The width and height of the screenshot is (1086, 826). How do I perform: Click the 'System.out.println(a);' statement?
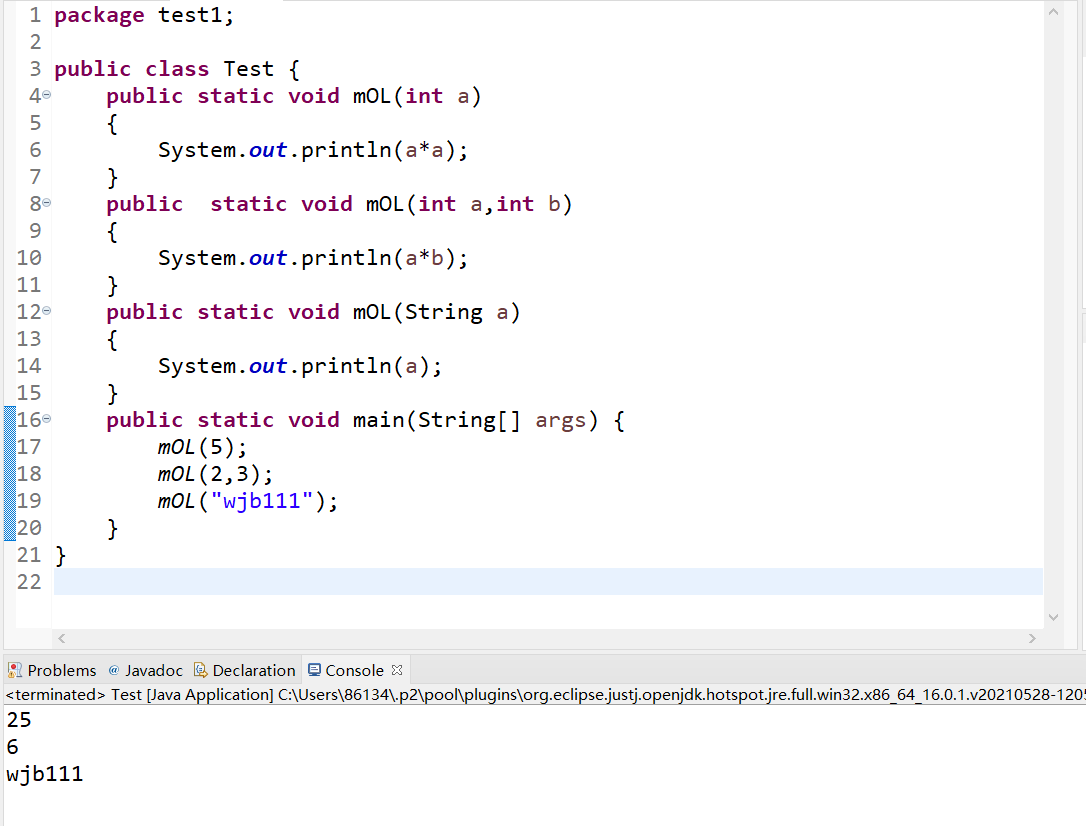click(300, 366)
